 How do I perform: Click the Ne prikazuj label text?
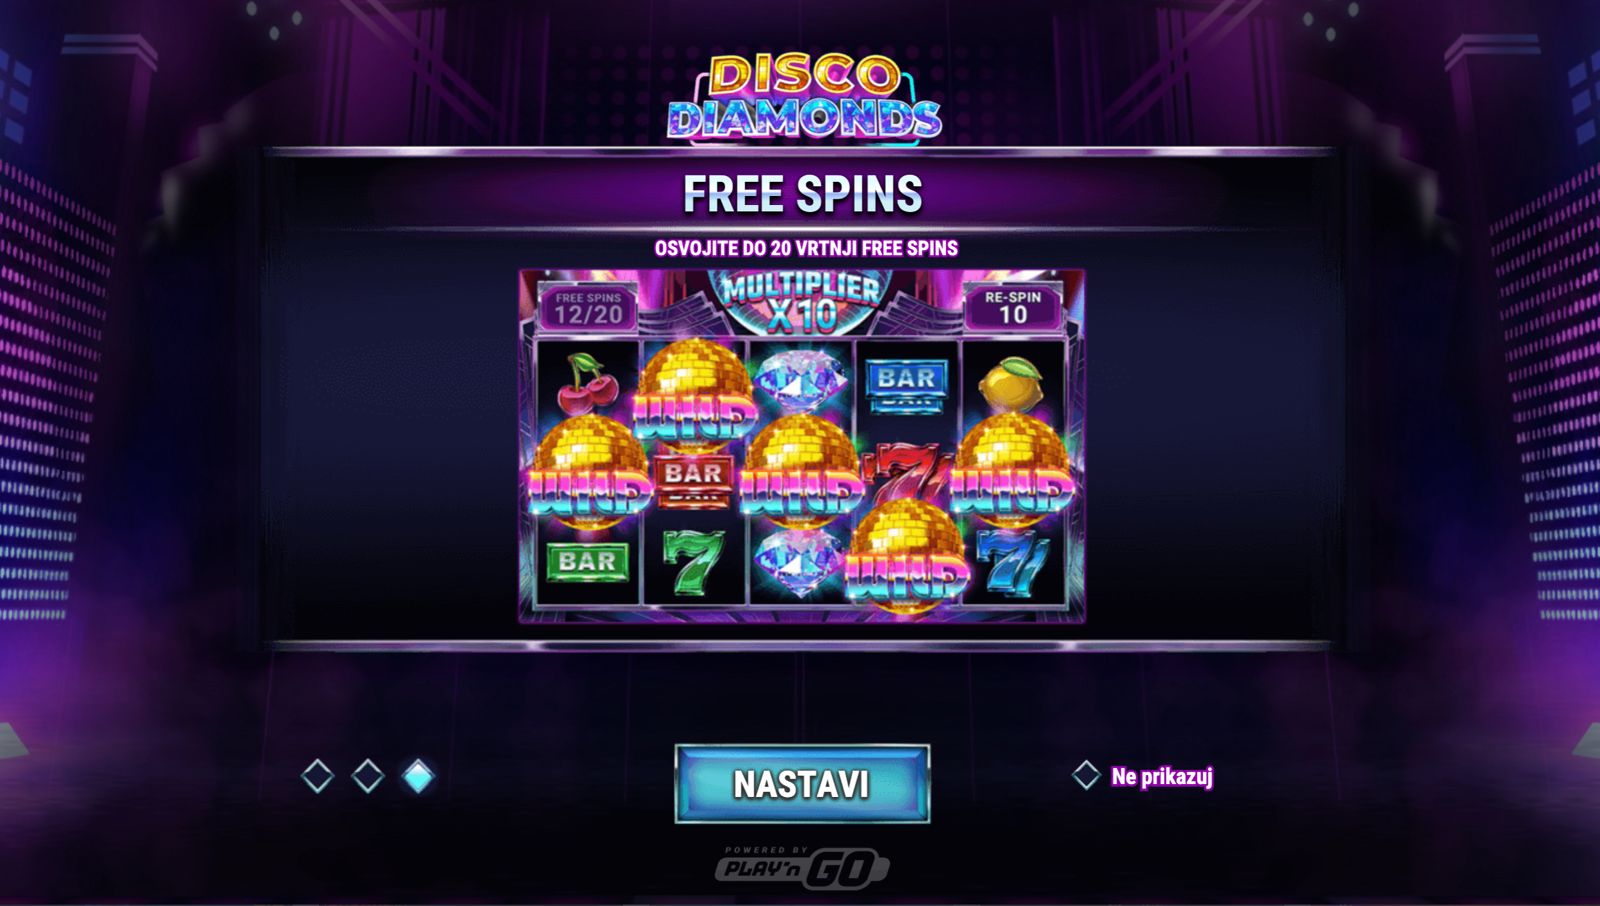[x=1162, y=776]
